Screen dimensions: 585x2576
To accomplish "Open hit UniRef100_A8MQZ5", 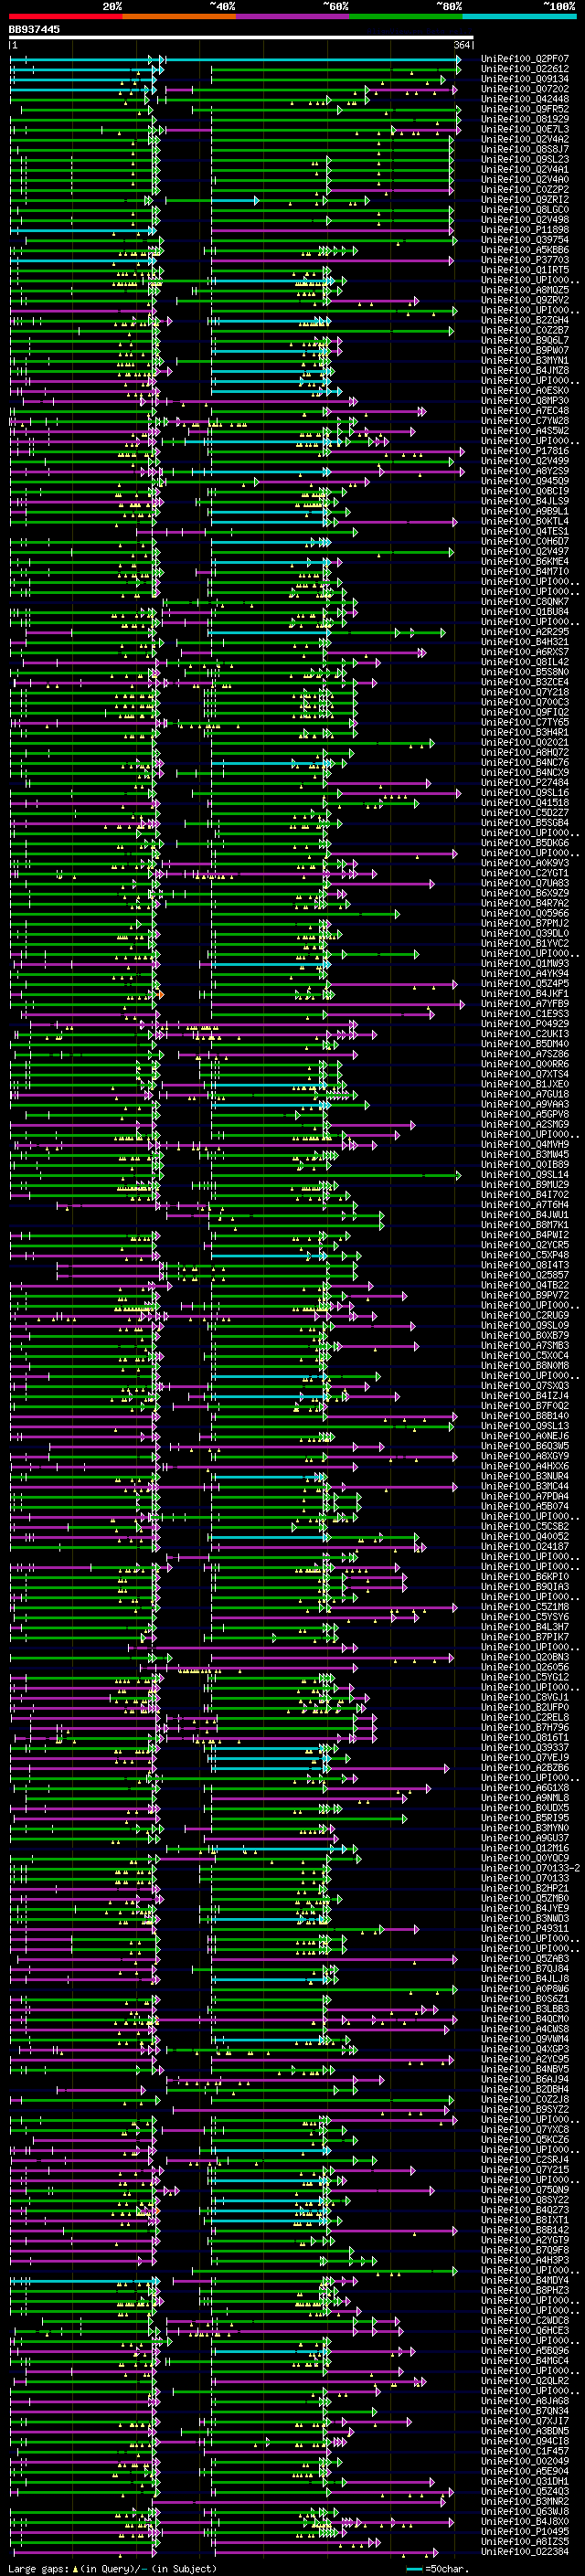I will 525,290.
